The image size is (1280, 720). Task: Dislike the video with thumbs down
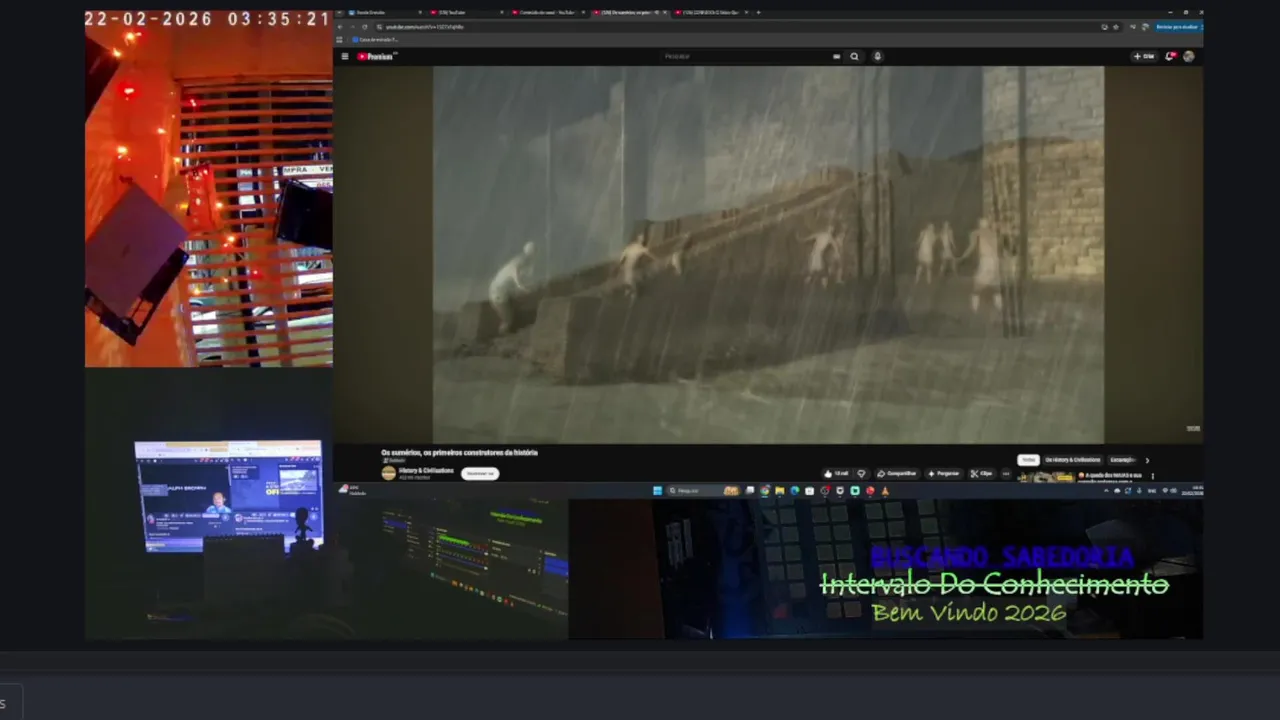(x=861, y=474)
